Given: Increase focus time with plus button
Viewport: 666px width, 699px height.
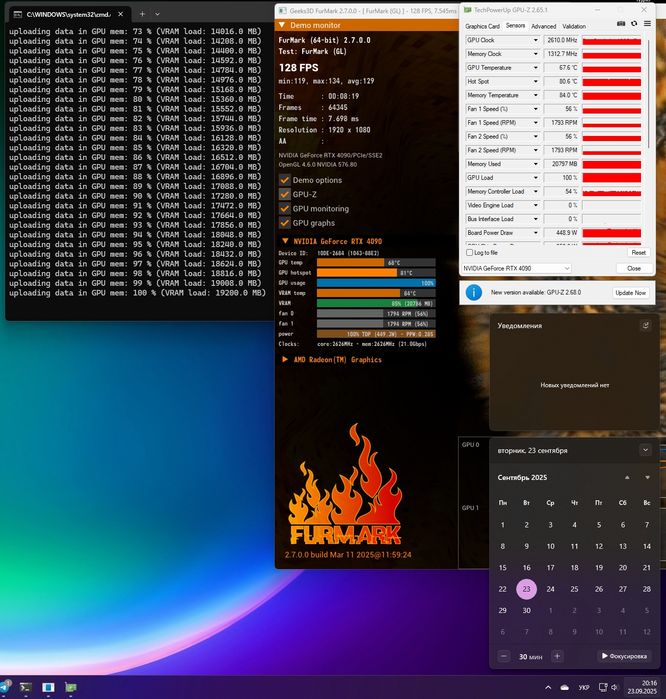Looking at the screenshot, I should [557, 656].
